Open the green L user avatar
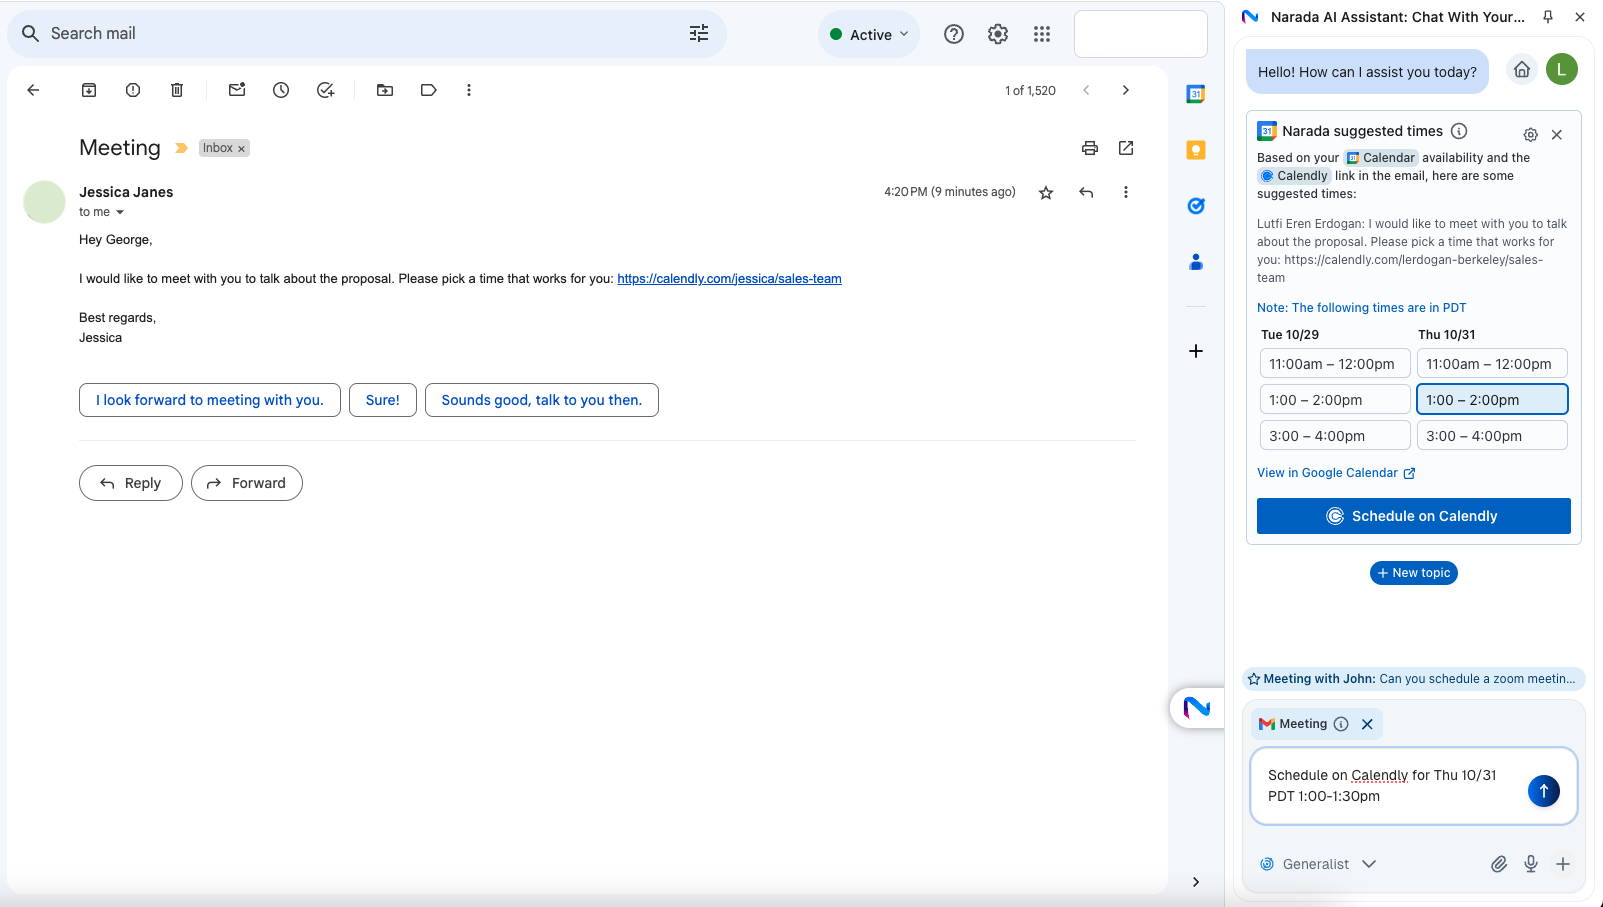Screen dimensions: 1603x907 pos(1562,69)
